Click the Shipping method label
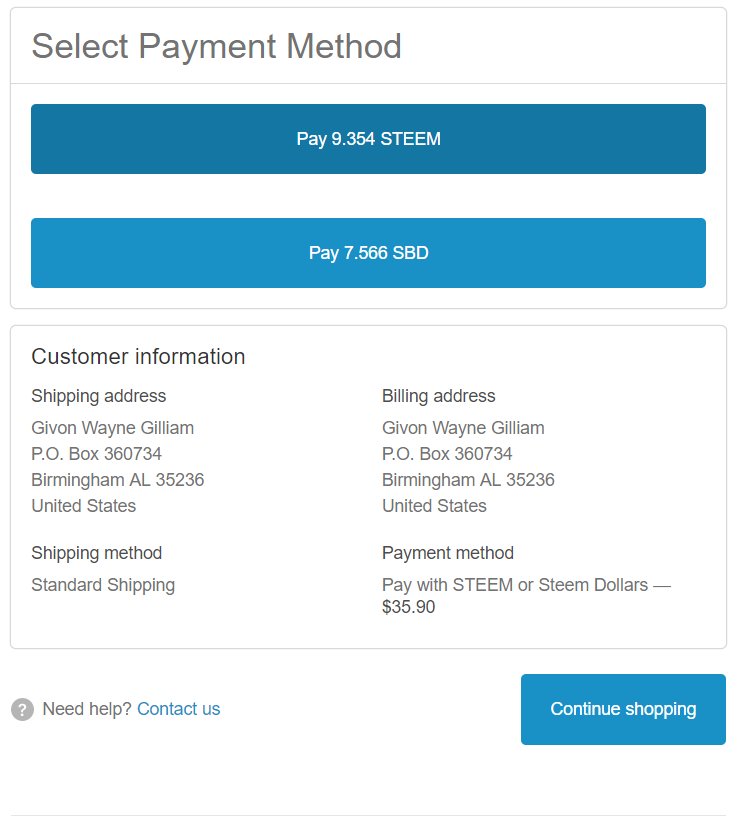Screen dimensions: 739x831 [x=96, y=553]
